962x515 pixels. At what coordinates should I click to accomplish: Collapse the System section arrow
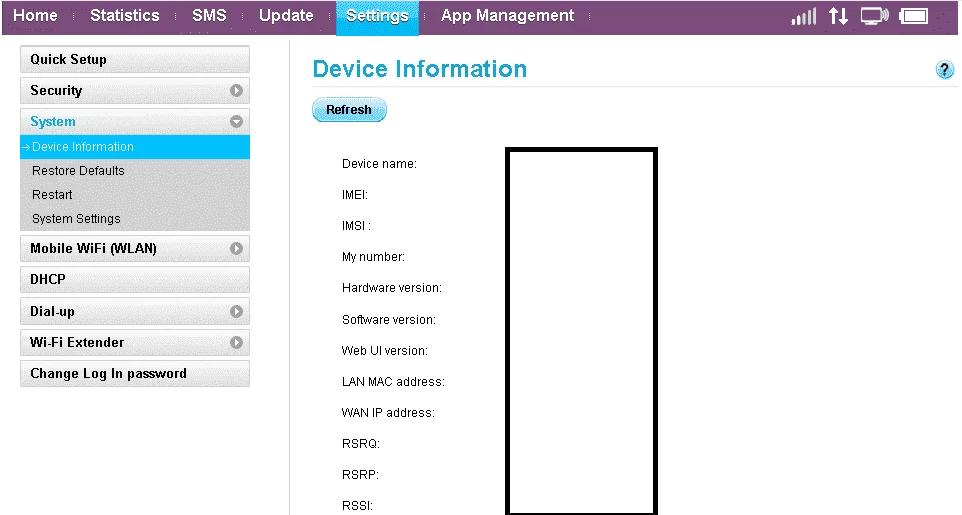[x=236, y=122]
